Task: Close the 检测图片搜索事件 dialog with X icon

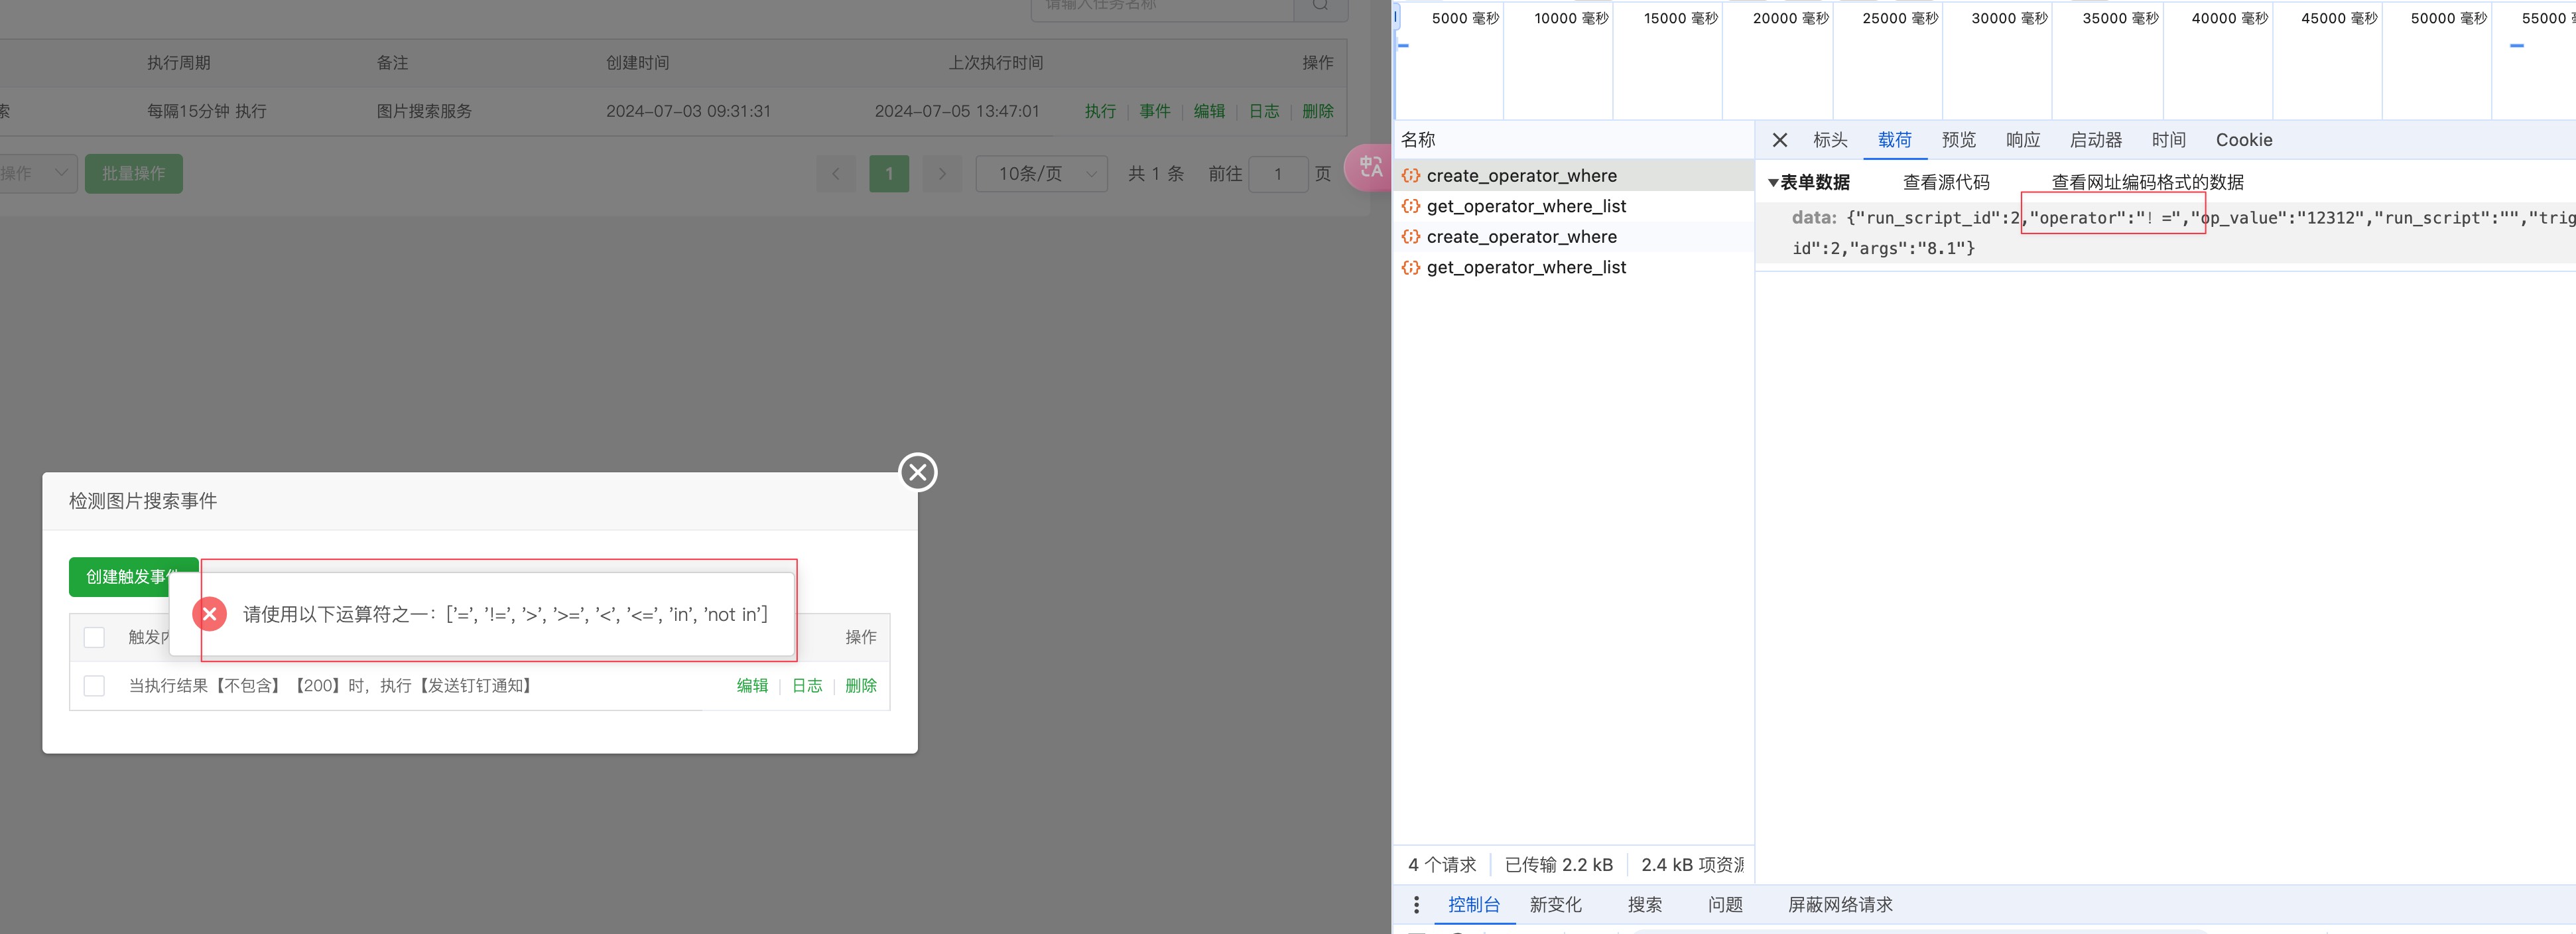Action: click(917, 472)
